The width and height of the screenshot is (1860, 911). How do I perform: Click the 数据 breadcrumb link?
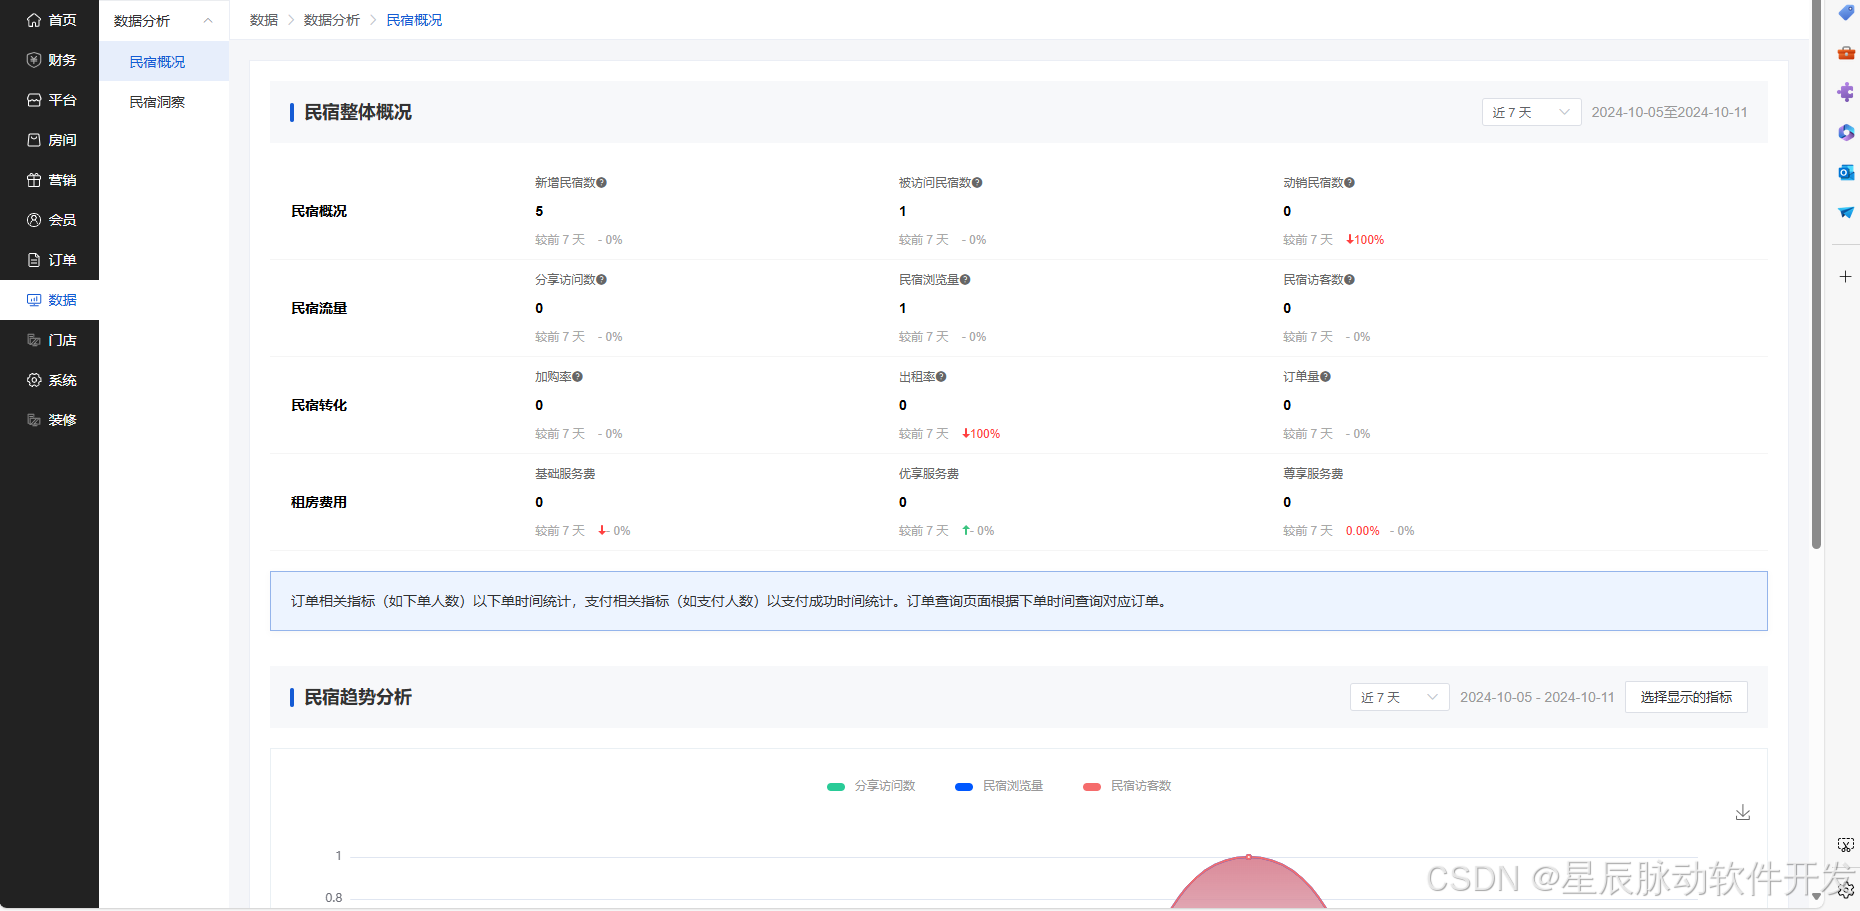pyautogui.click(x=264, y=20)
